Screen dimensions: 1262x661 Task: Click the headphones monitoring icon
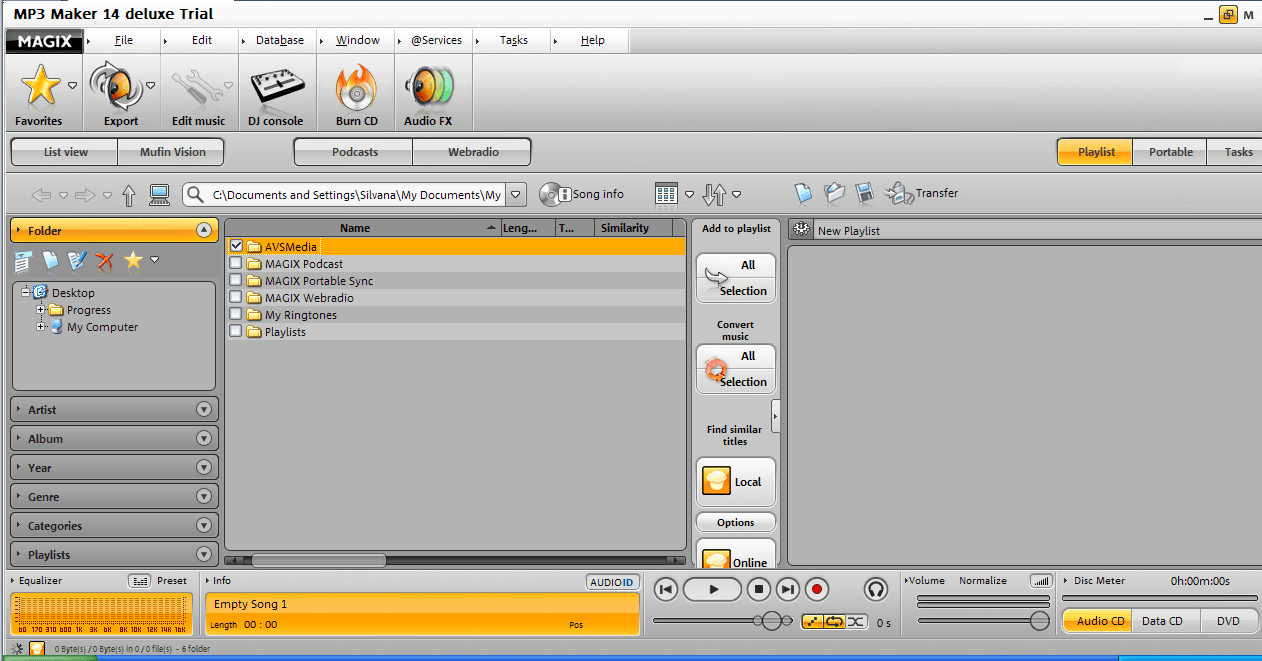coord(876,589)
